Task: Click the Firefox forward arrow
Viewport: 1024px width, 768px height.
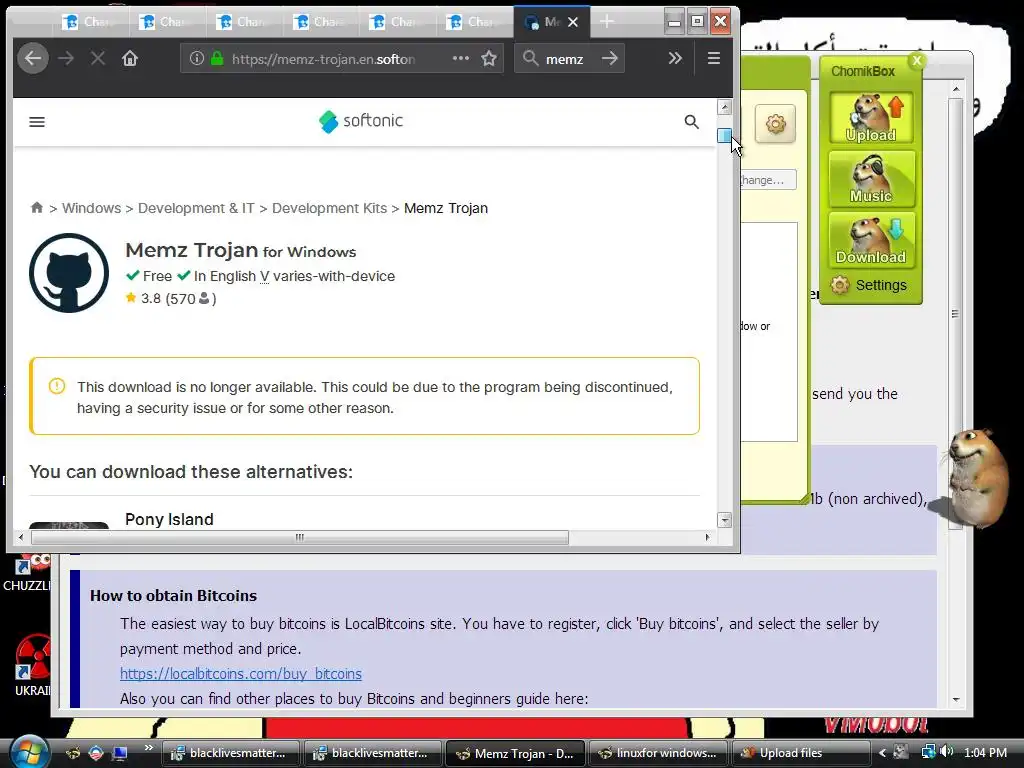Action: pyautogui.click(x=66, y=59)
